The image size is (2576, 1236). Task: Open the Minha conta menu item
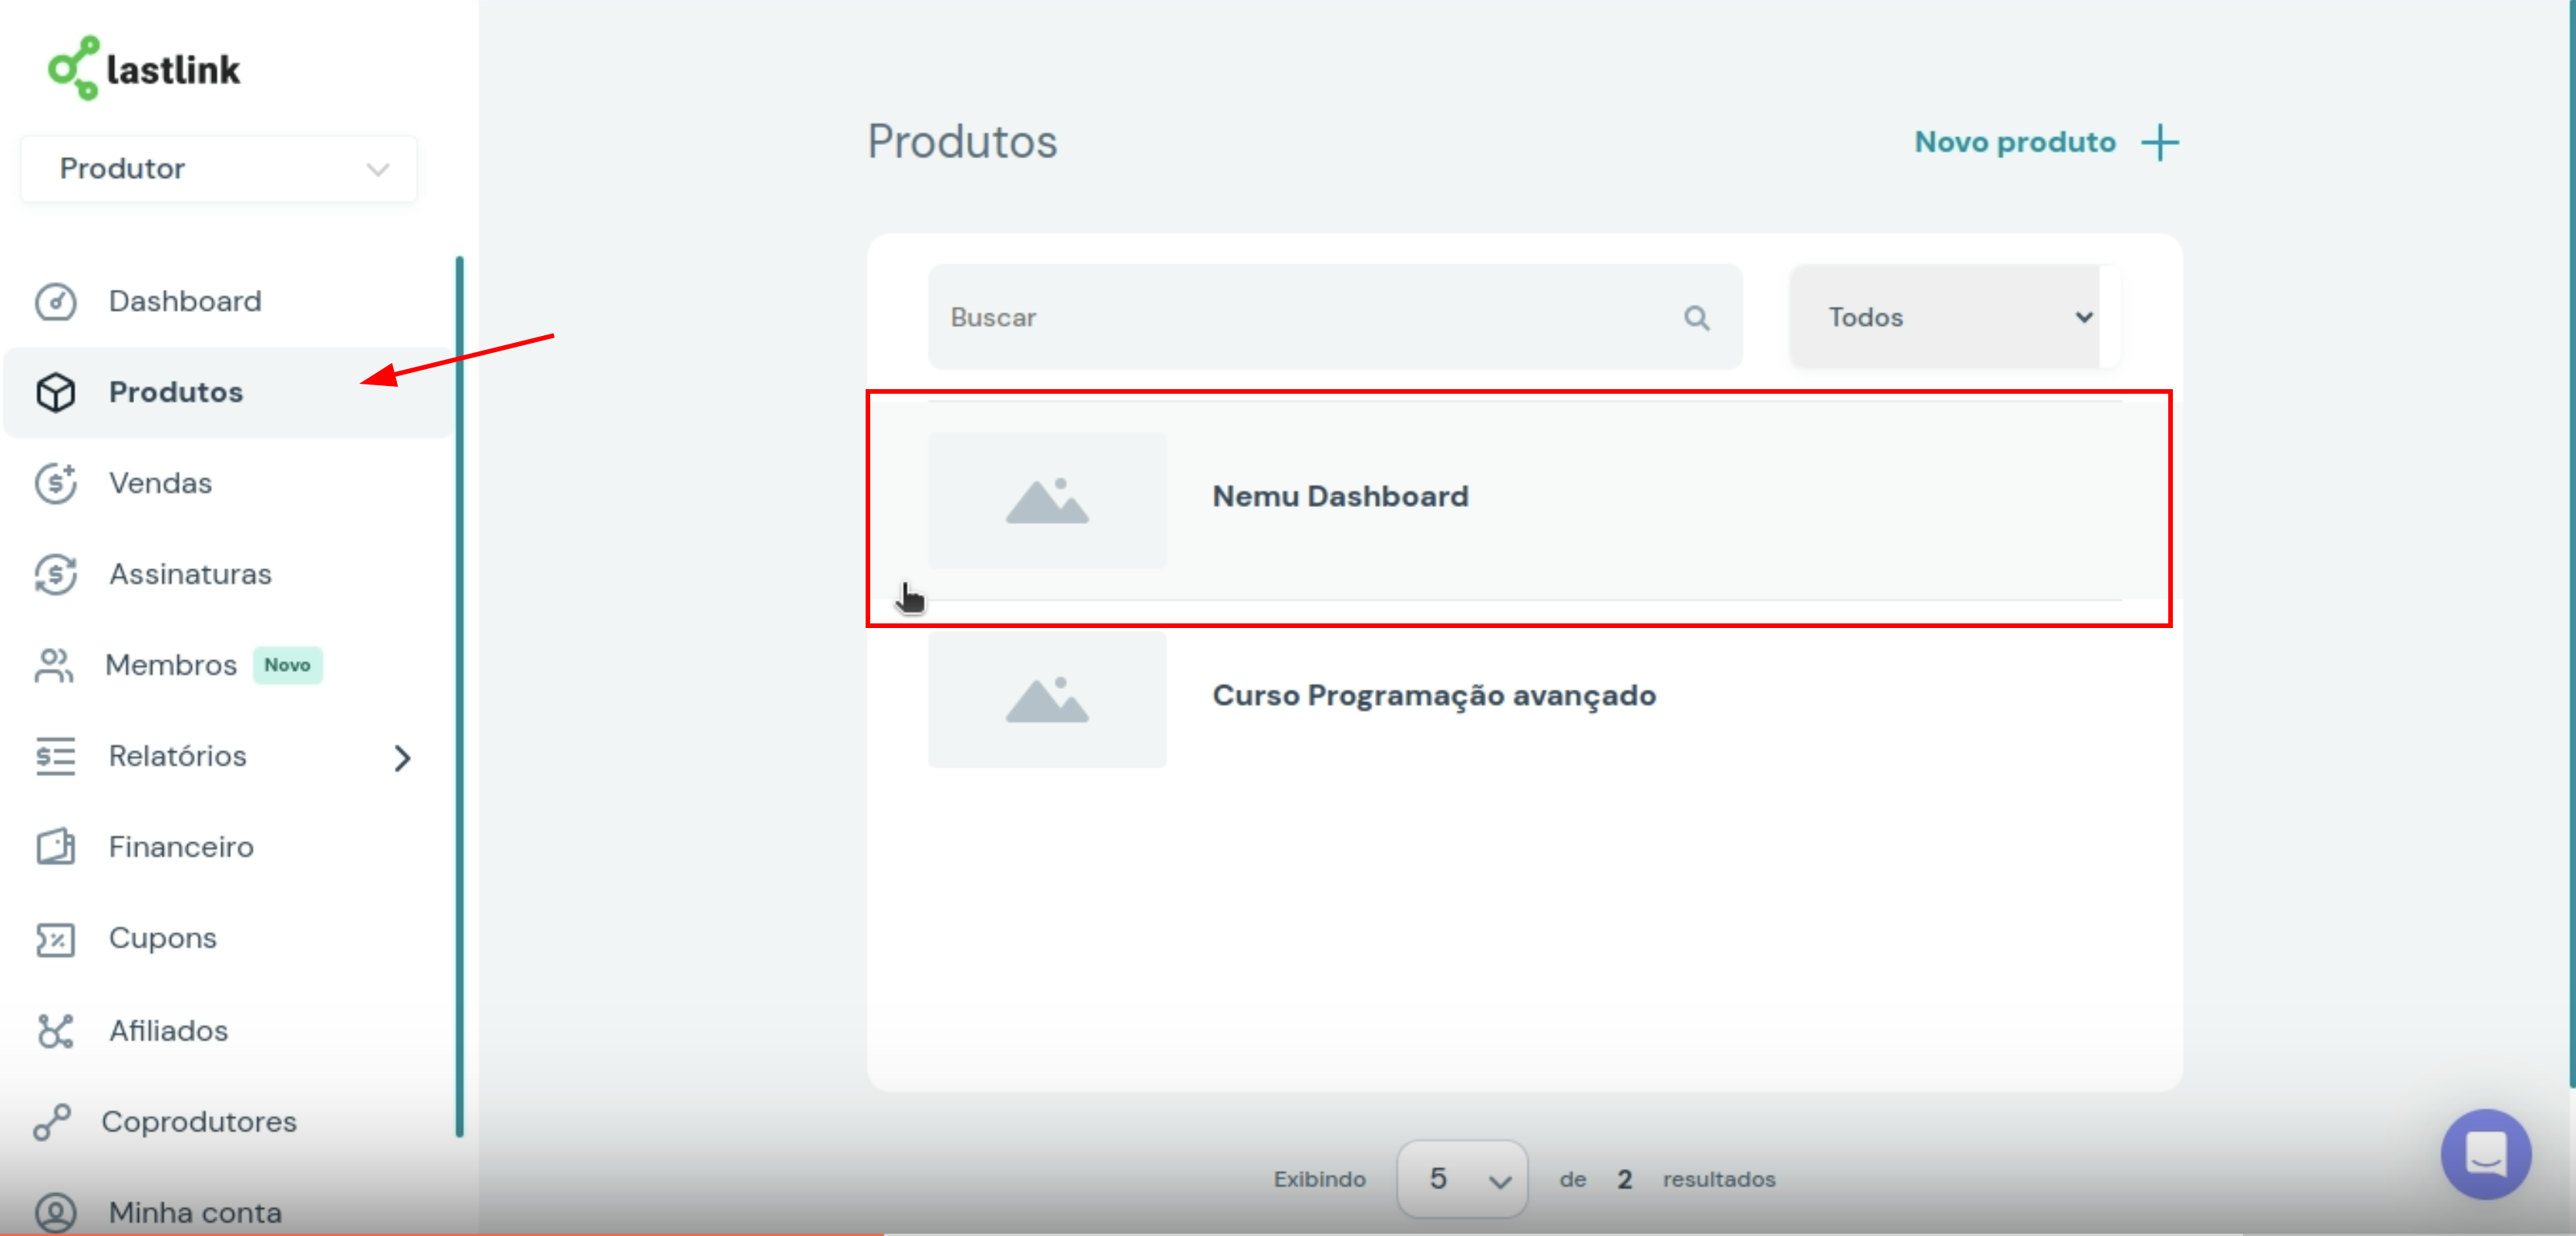click(195, 1212)
